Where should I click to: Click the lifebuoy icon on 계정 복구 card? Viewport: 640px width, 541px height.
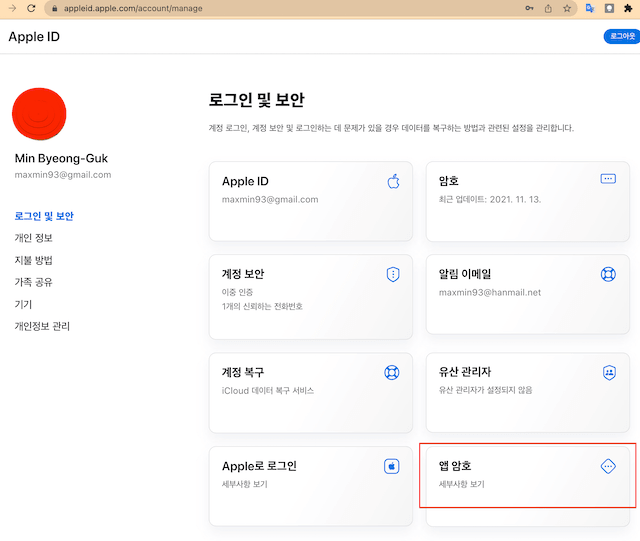tap(391, 372)
